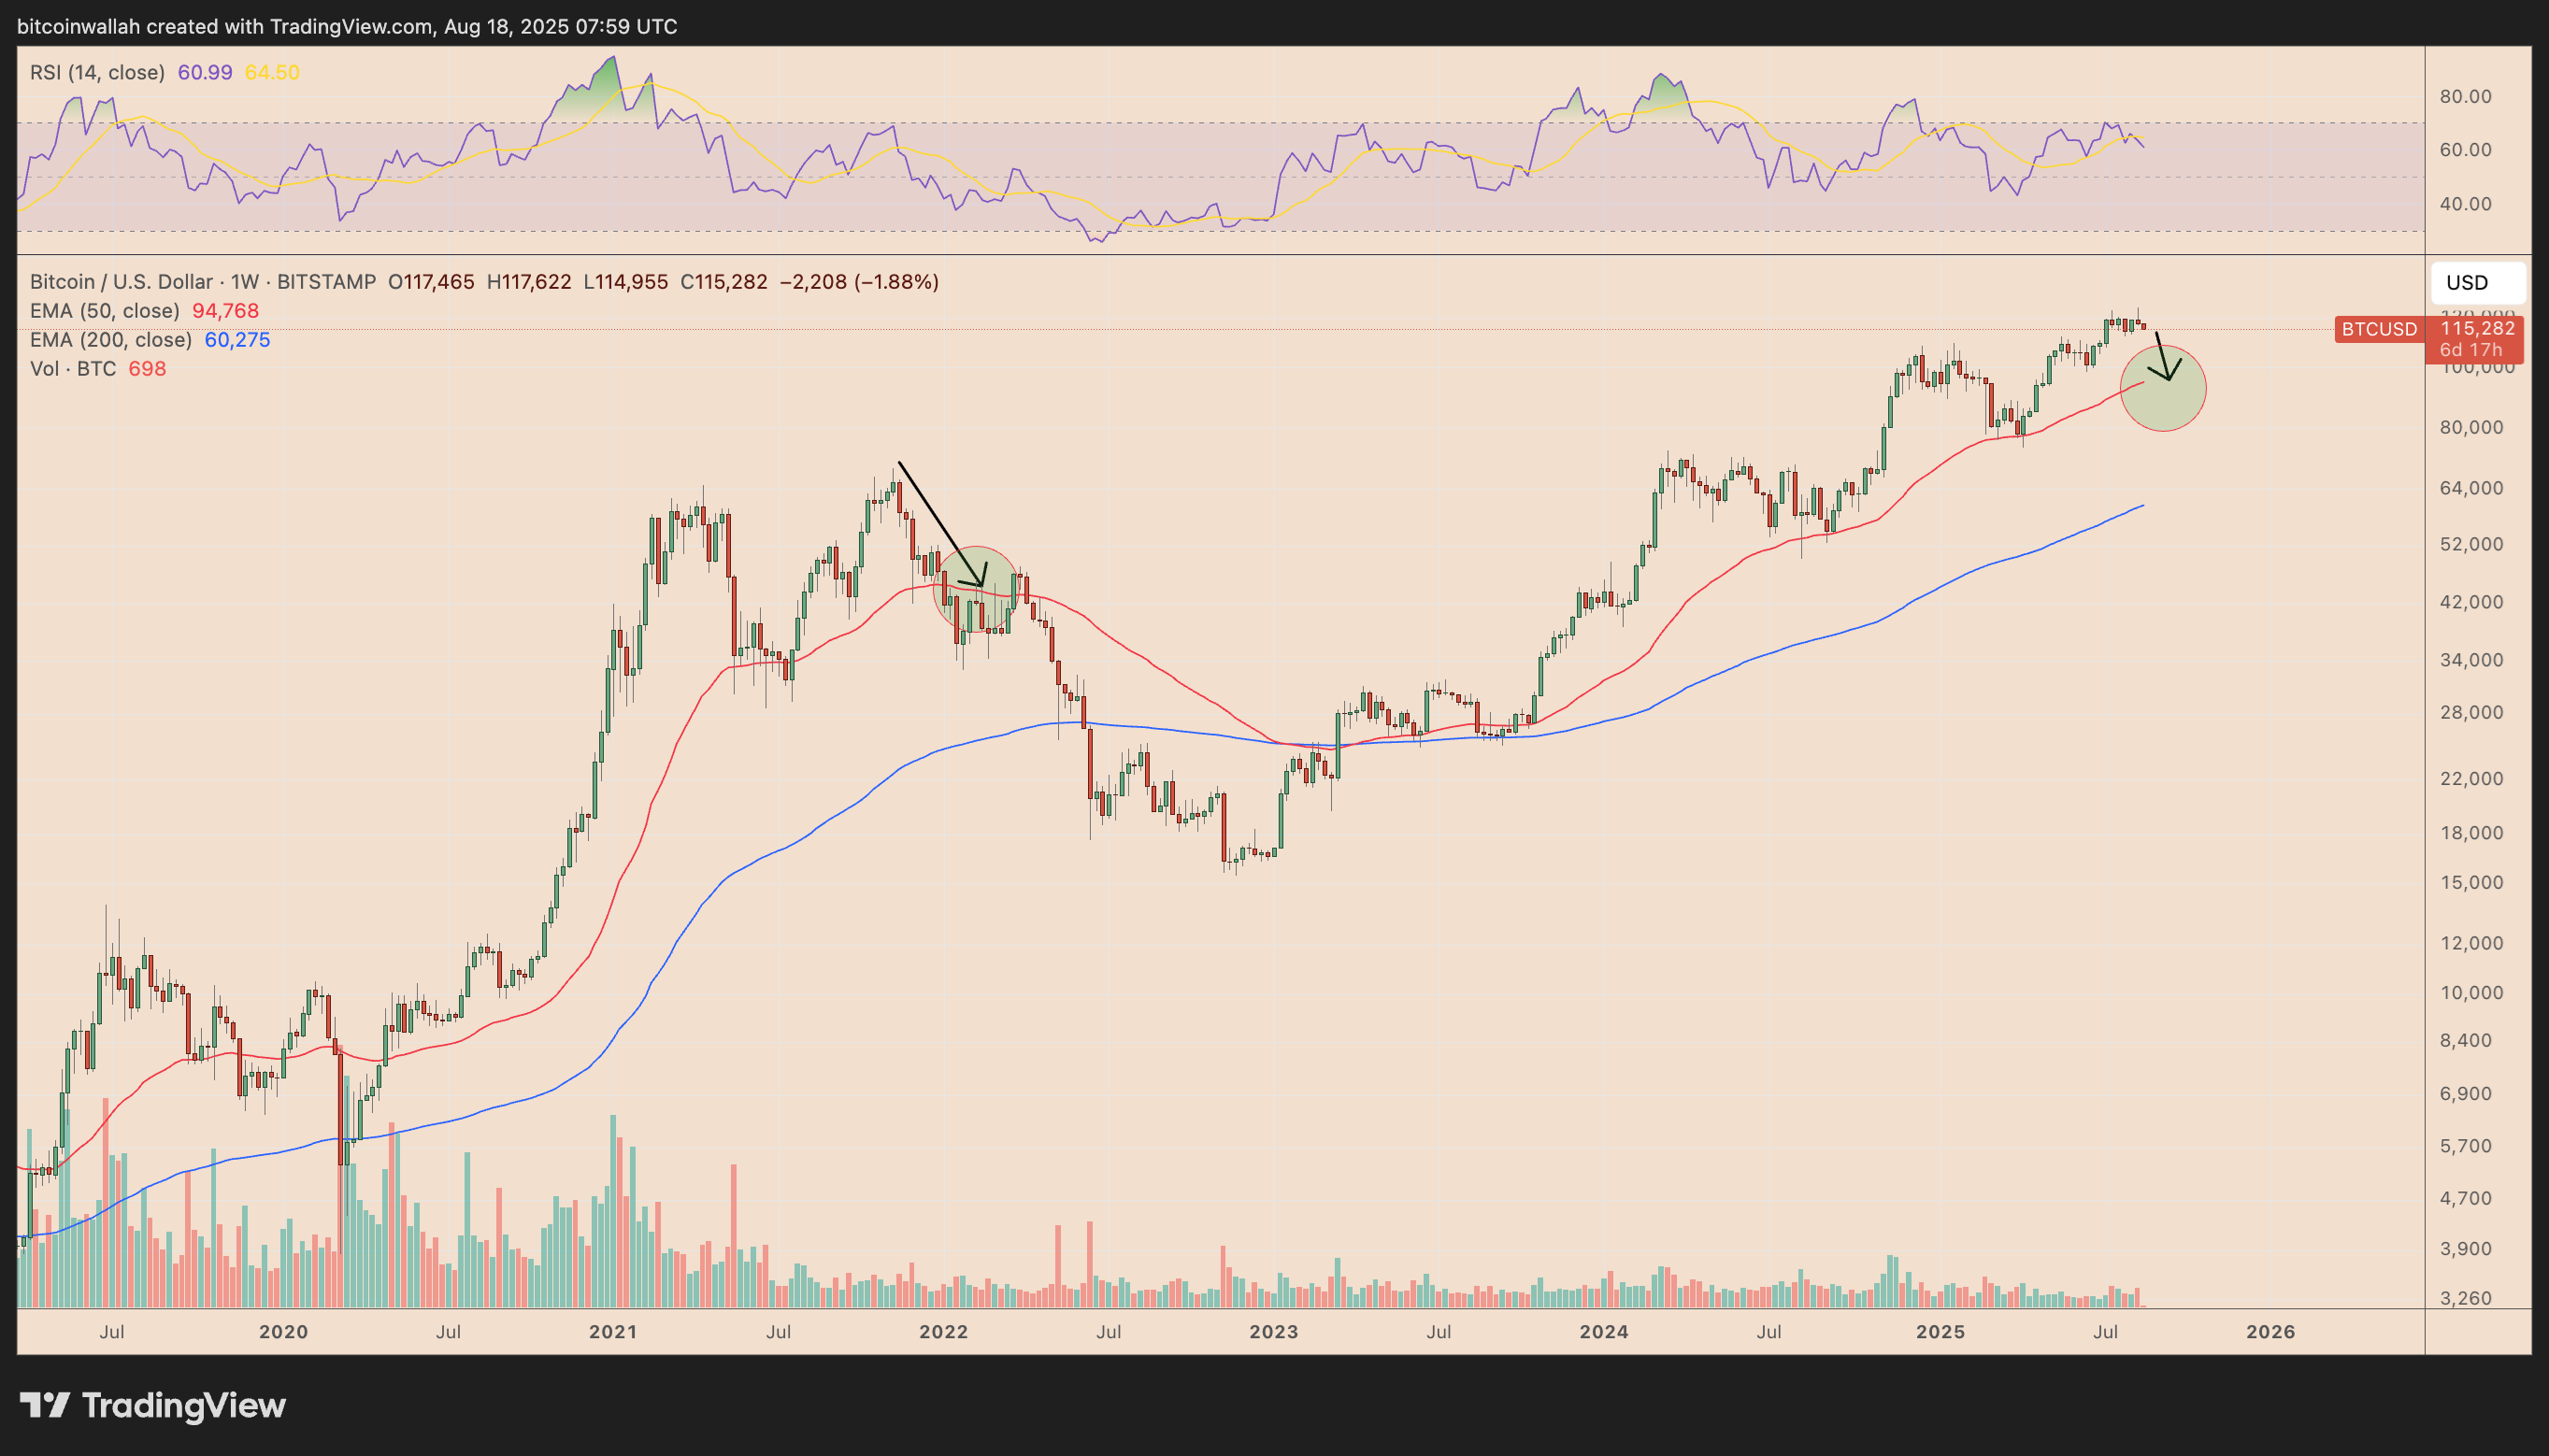Click the 2025 label on time axis
2549x1456 pixels.
(1940, 1332)
